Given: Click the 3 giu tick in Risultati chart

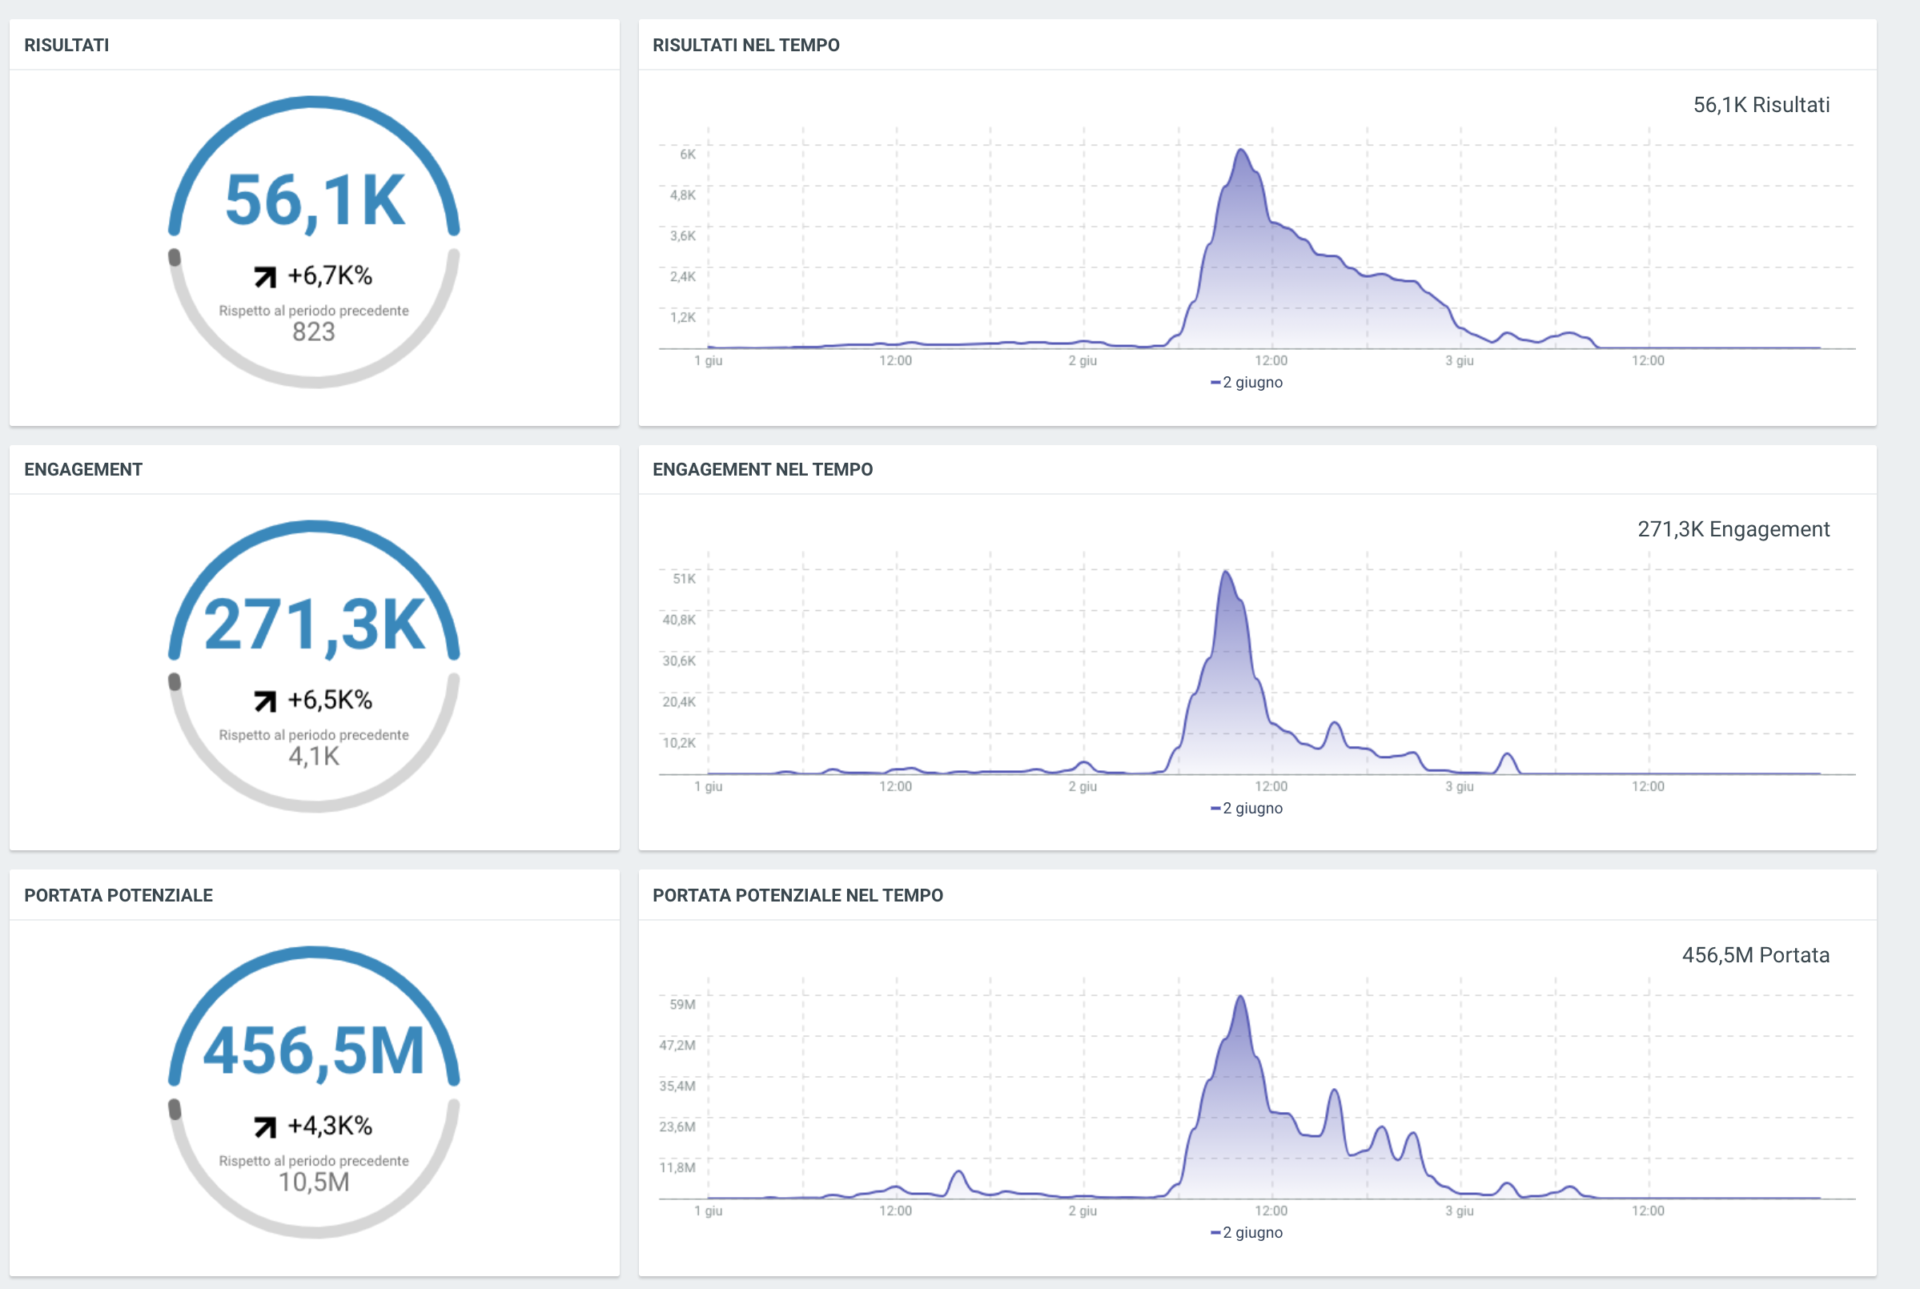Looking at the screenshot, I should [1459, 360].
